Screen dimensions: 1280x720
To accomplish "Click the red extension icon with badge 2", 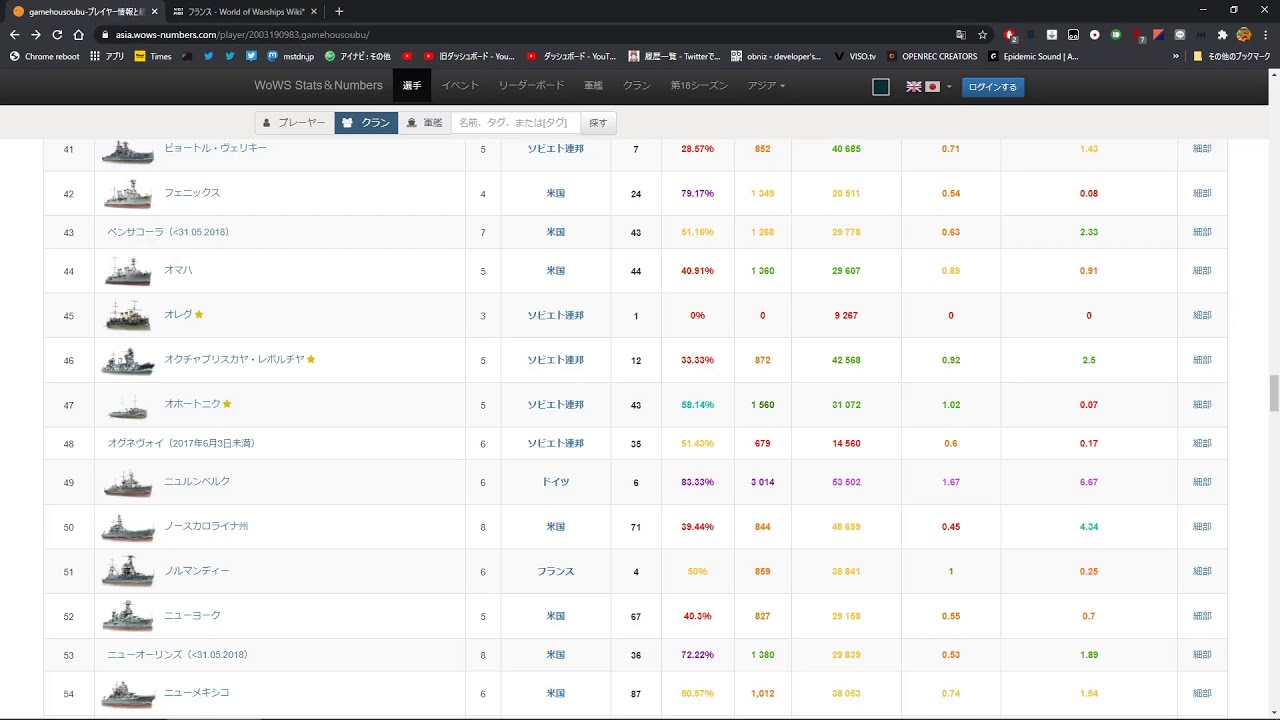I will click(1010, 35).
